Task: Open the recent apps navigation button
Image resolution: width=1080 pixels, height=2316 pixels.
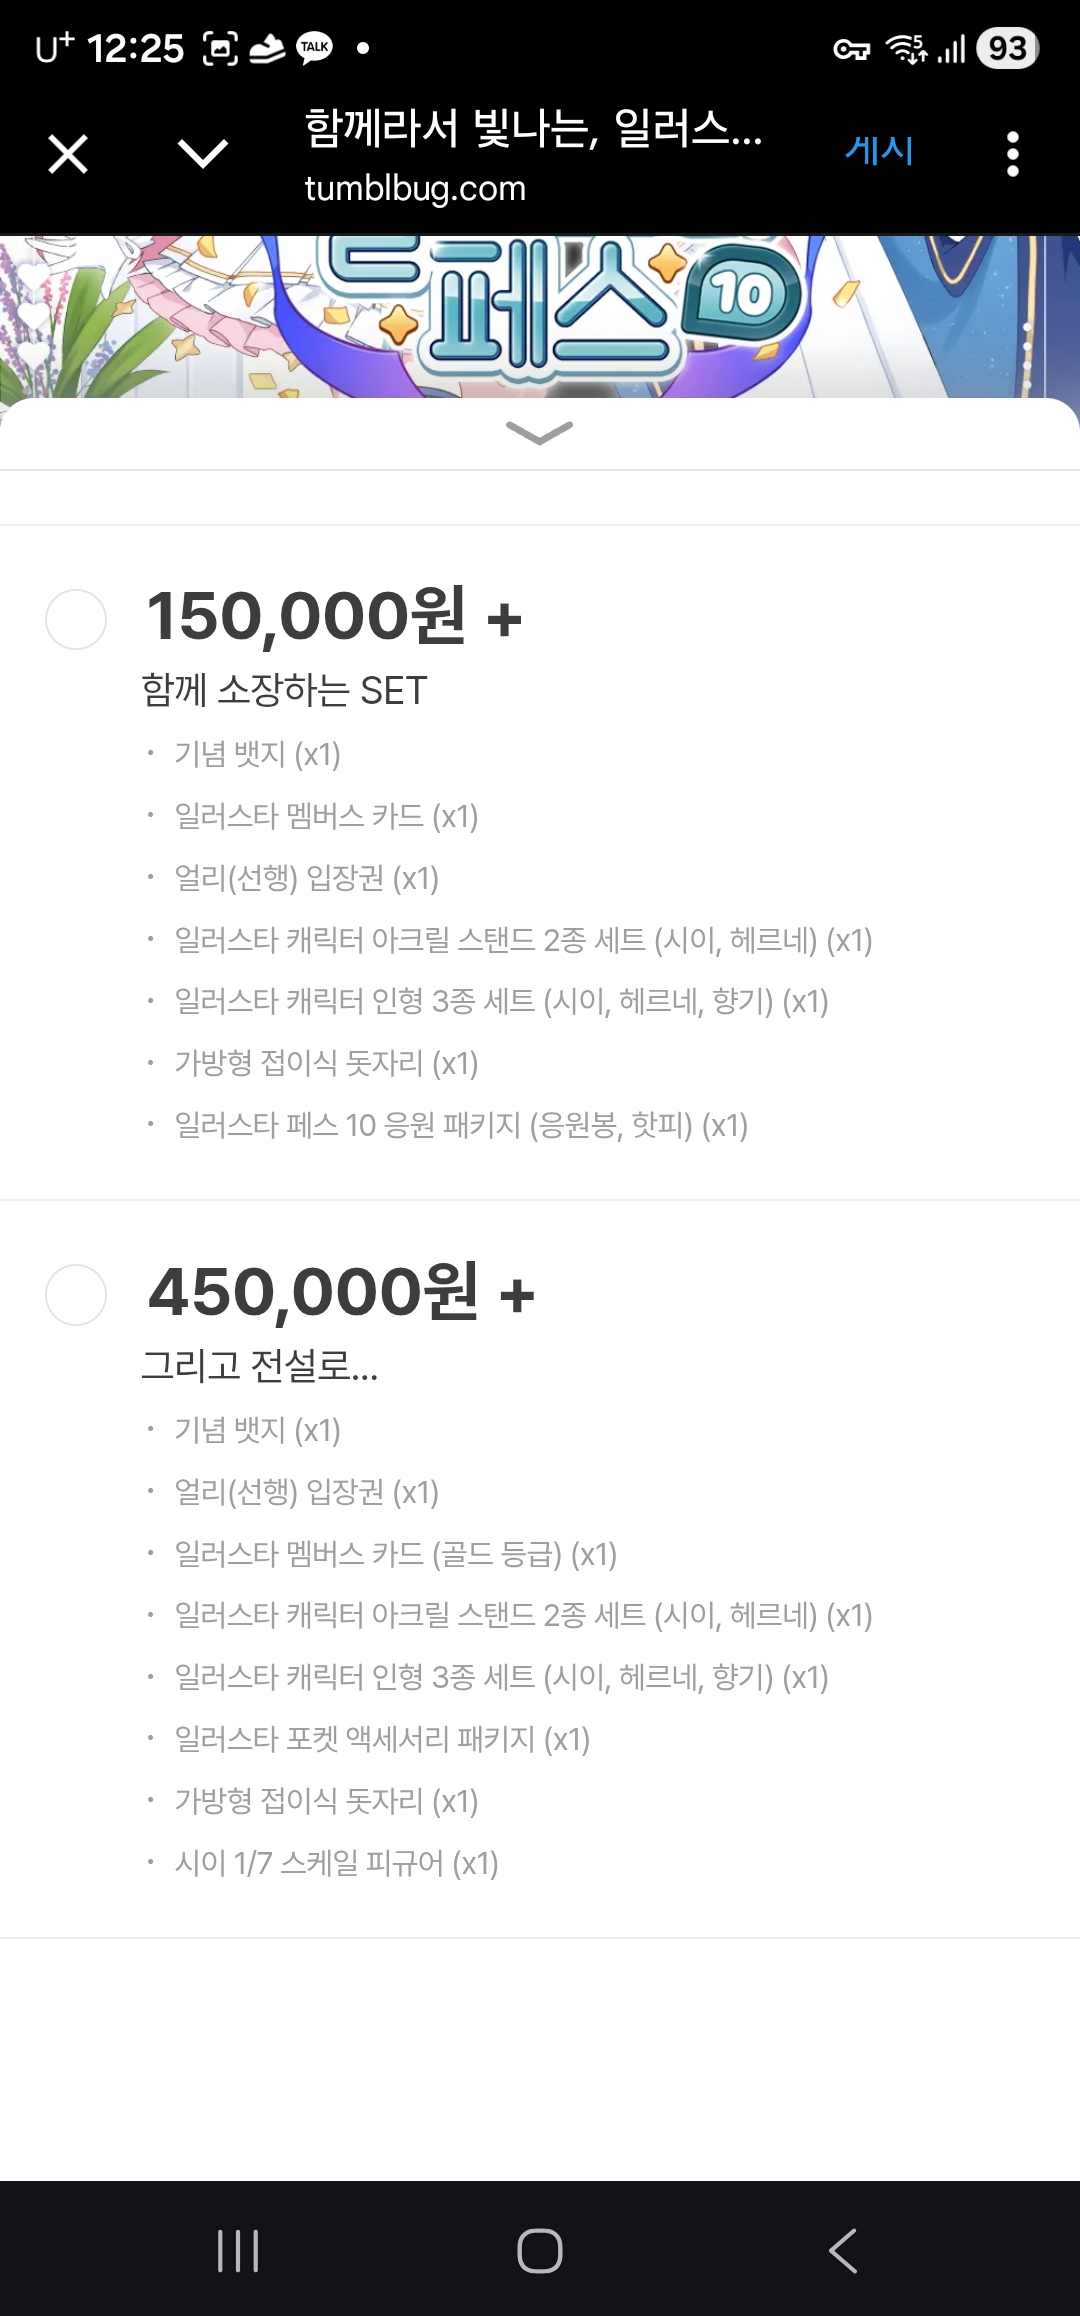Action: 238,2250
